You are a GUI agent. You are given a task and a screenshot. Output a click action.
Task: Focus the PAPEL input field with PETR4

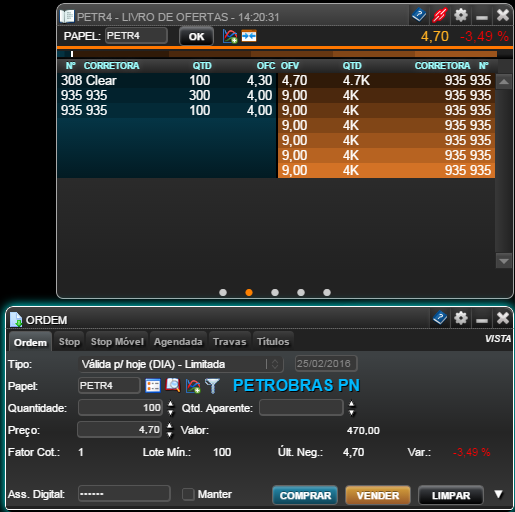[x=136, y=36]
